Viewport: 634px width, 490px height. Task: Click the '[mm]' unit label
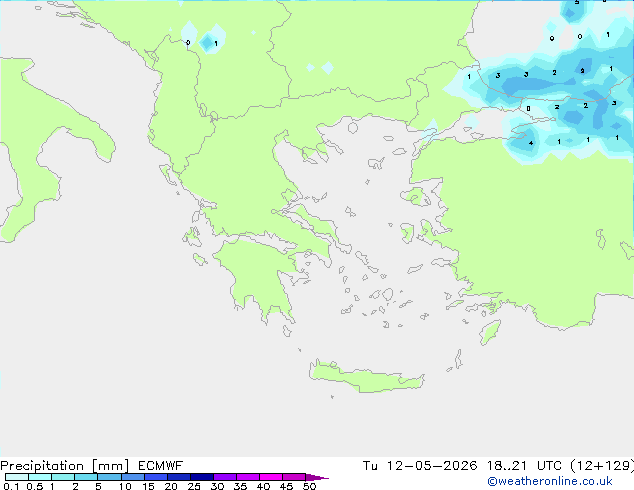point(111,466)
